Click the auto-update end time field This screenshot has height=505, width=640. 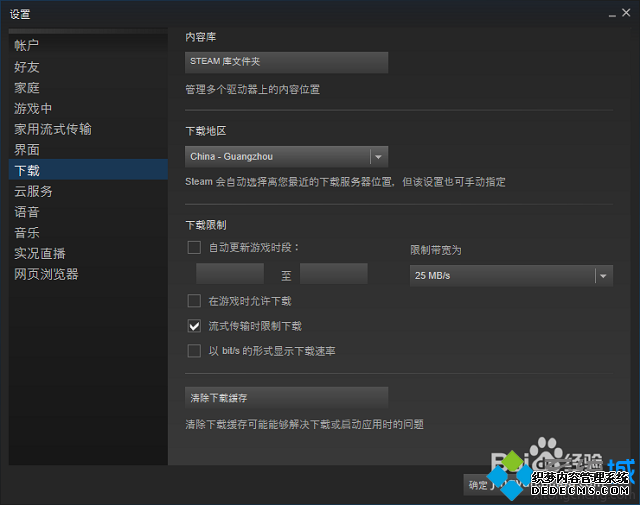pos(333,274)
